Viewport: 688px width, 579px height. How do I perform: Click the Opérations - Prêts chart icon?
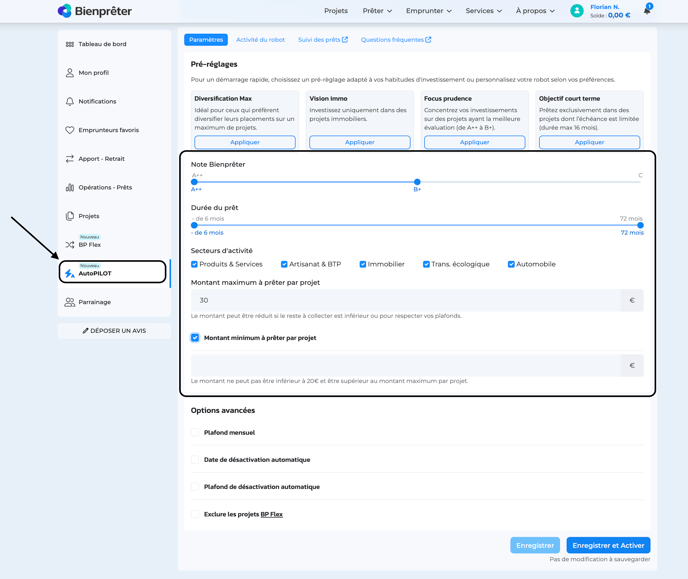tap(70, 187)
